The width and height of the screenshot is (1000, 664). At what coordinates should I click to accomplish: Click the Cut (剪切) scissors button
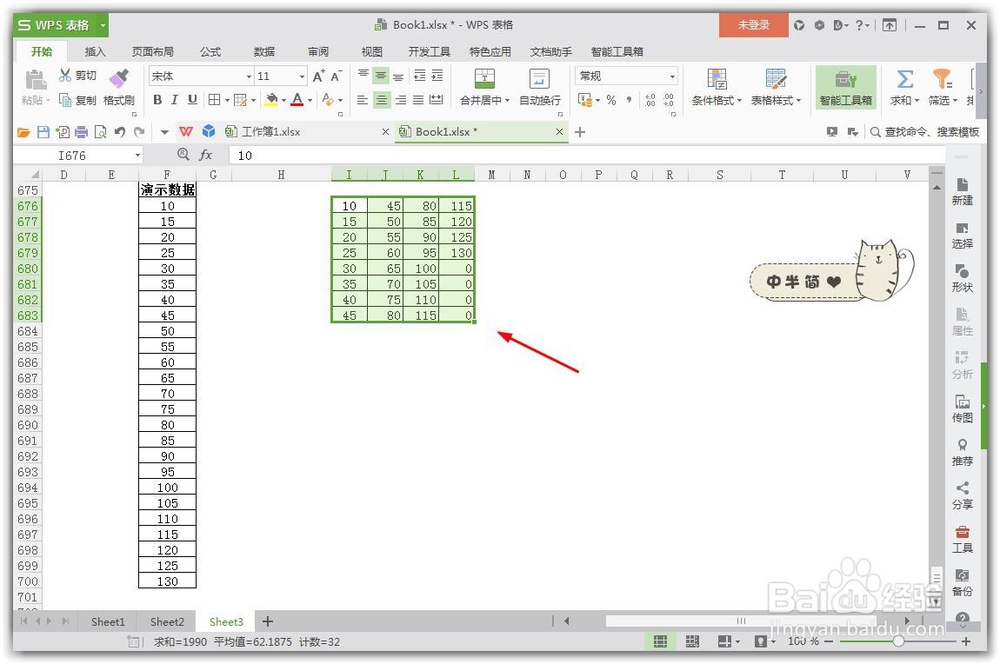click(x=77, y=75)
